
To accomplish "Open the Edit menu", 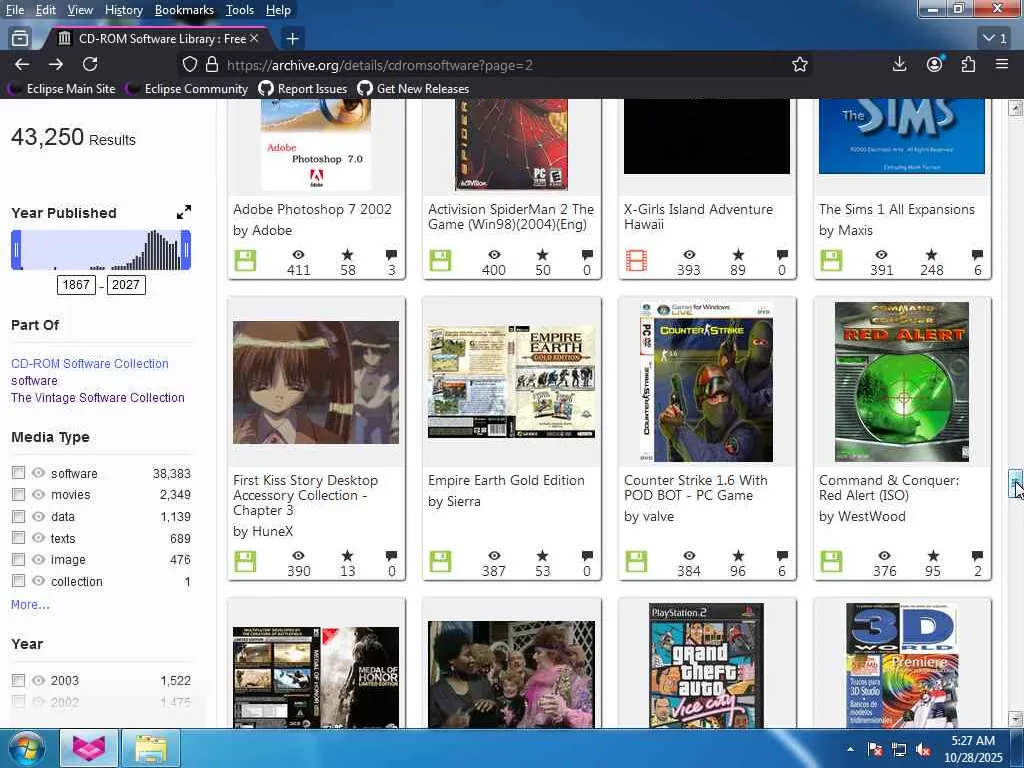I will pos(45,10).
